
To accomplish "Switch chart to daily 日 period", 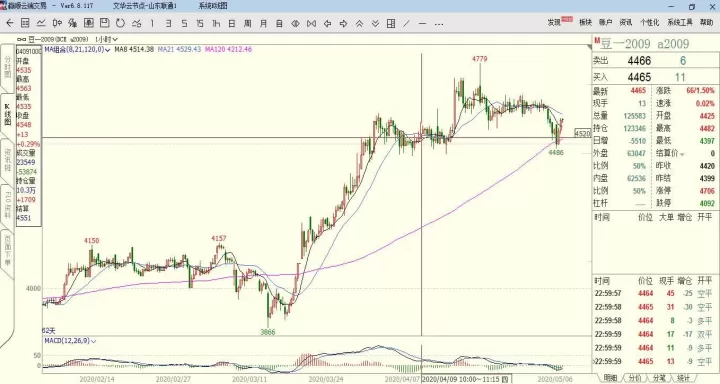I will pyautogui.click(x=232, y=23).
